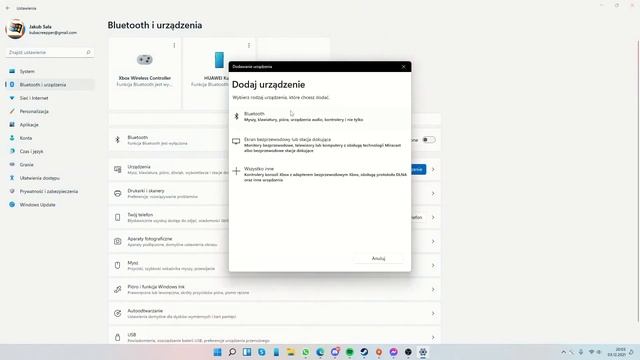Open Microsoft Edge from taskbar
Image resolution: width=640 pixels, height=360 pixels.
[x=320, y=352]
